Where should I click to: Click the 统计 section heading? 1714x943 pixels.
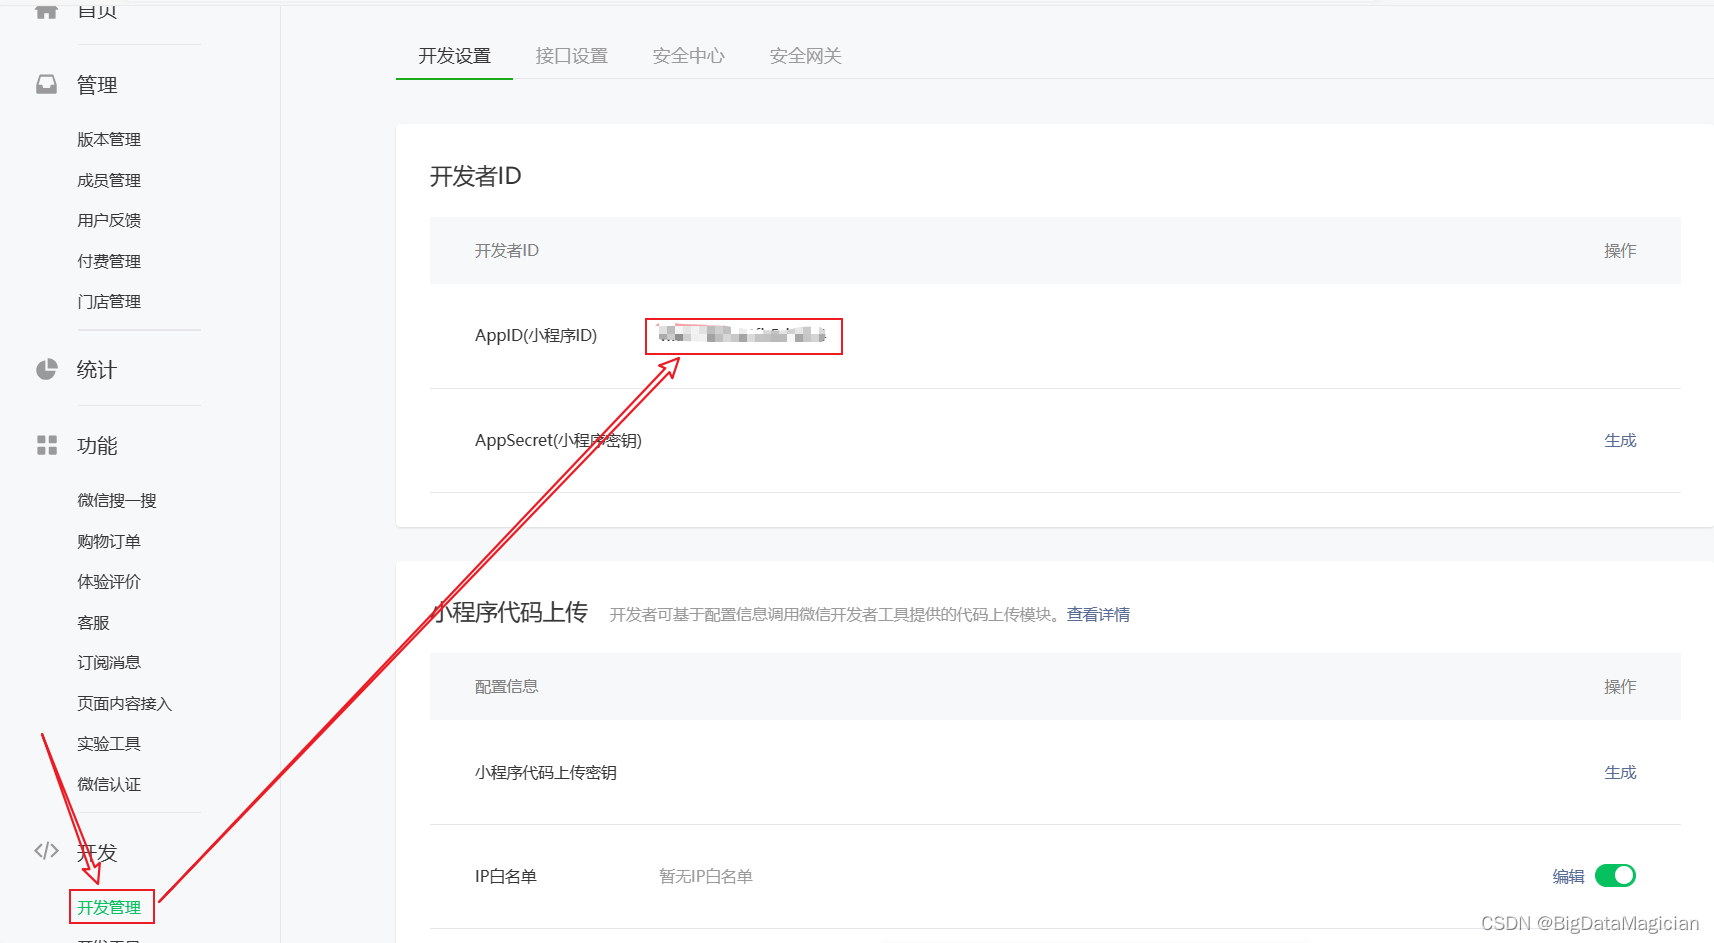(x=97, y=370)
